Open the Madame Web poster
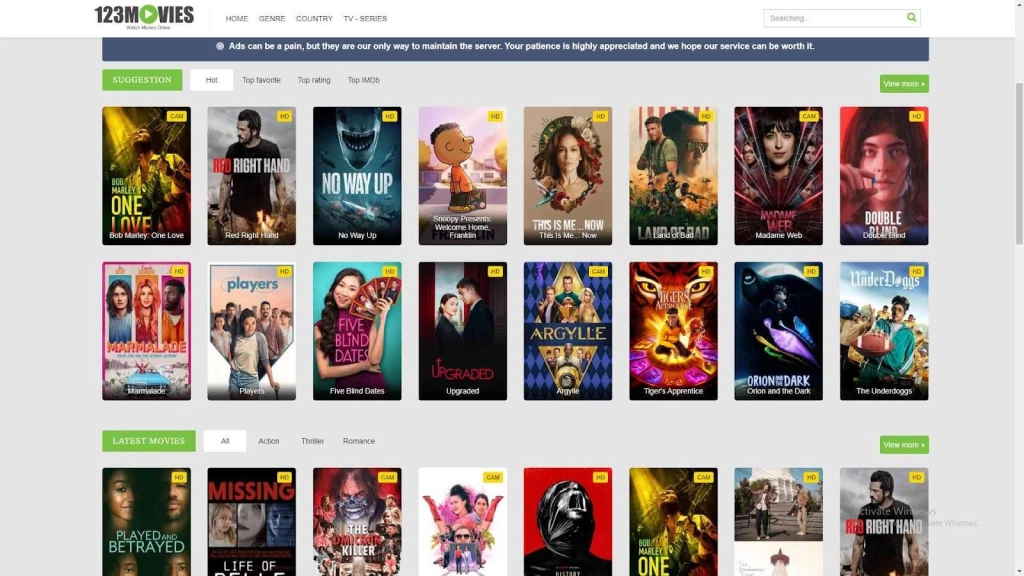Screen dimensions: 1024x576 (778, 176)
